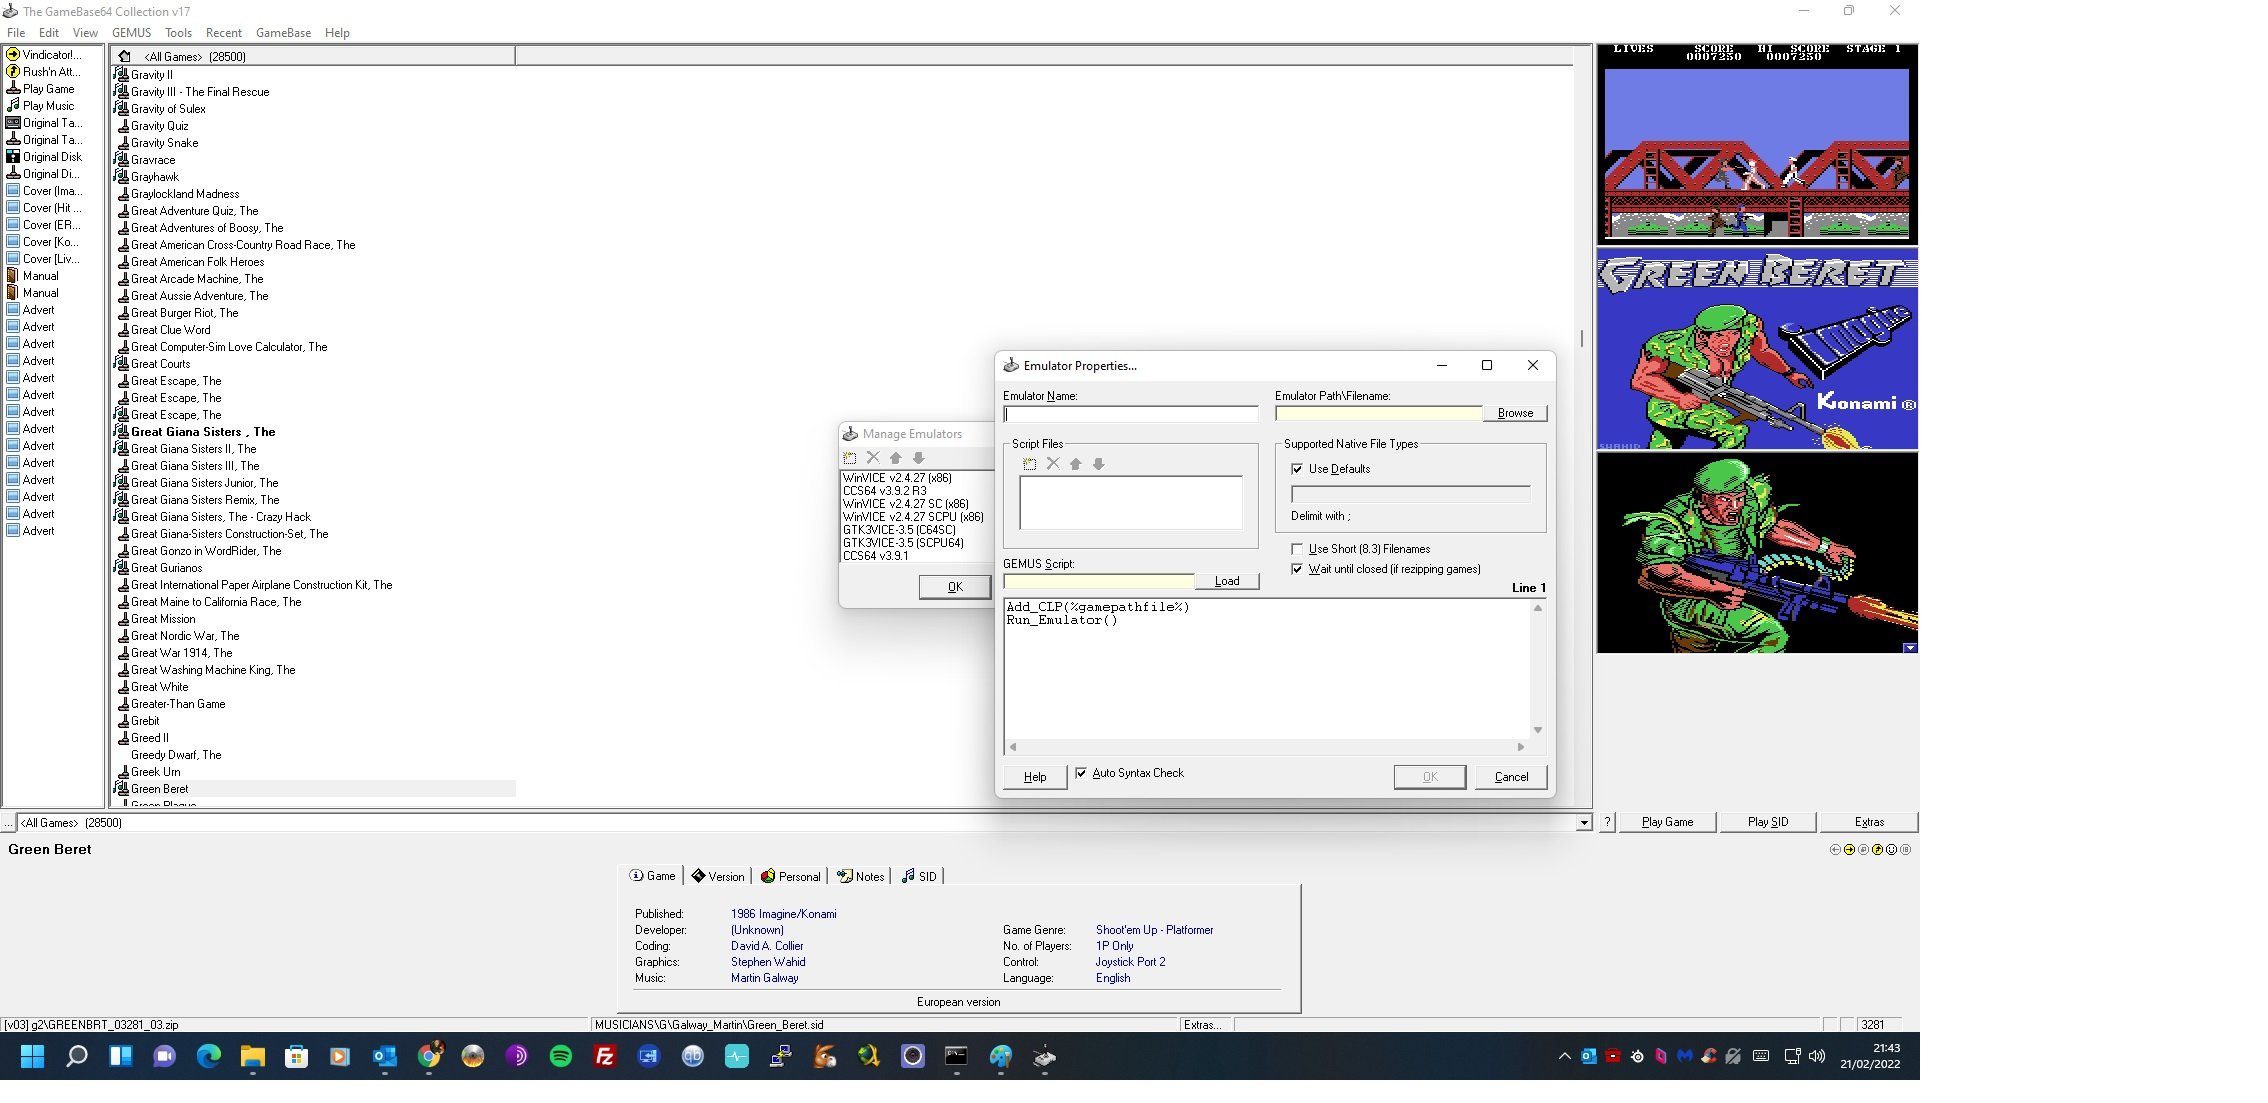Click the GEMUS Script path field
The height and width of the screenshot is (1103, 2268).
tap(1098, 582)
